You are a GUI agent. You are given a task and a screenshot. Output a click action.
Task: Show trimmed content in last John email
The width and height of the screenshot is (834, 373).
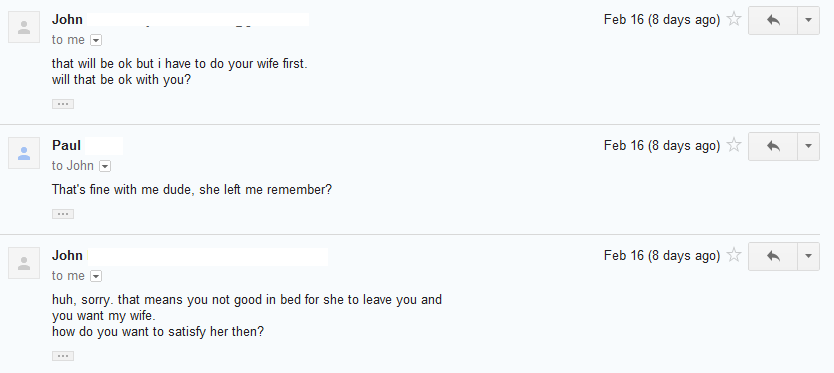click(x=63, y=356)
